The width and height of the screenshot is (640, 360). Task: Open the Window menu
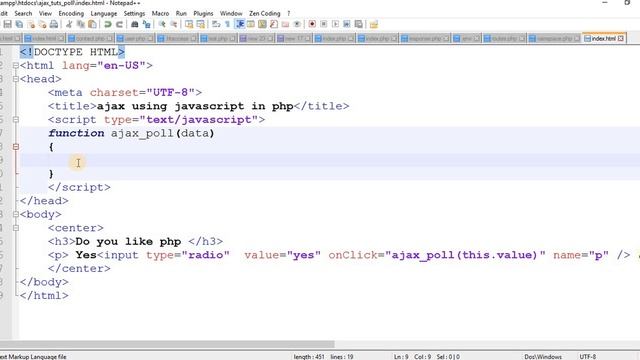click(231, 13)
